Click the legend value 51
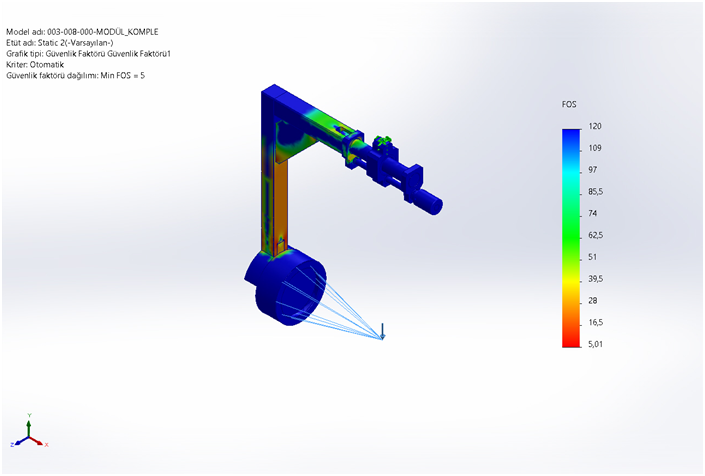The image size is (705, 476). (x=593, y=257)
